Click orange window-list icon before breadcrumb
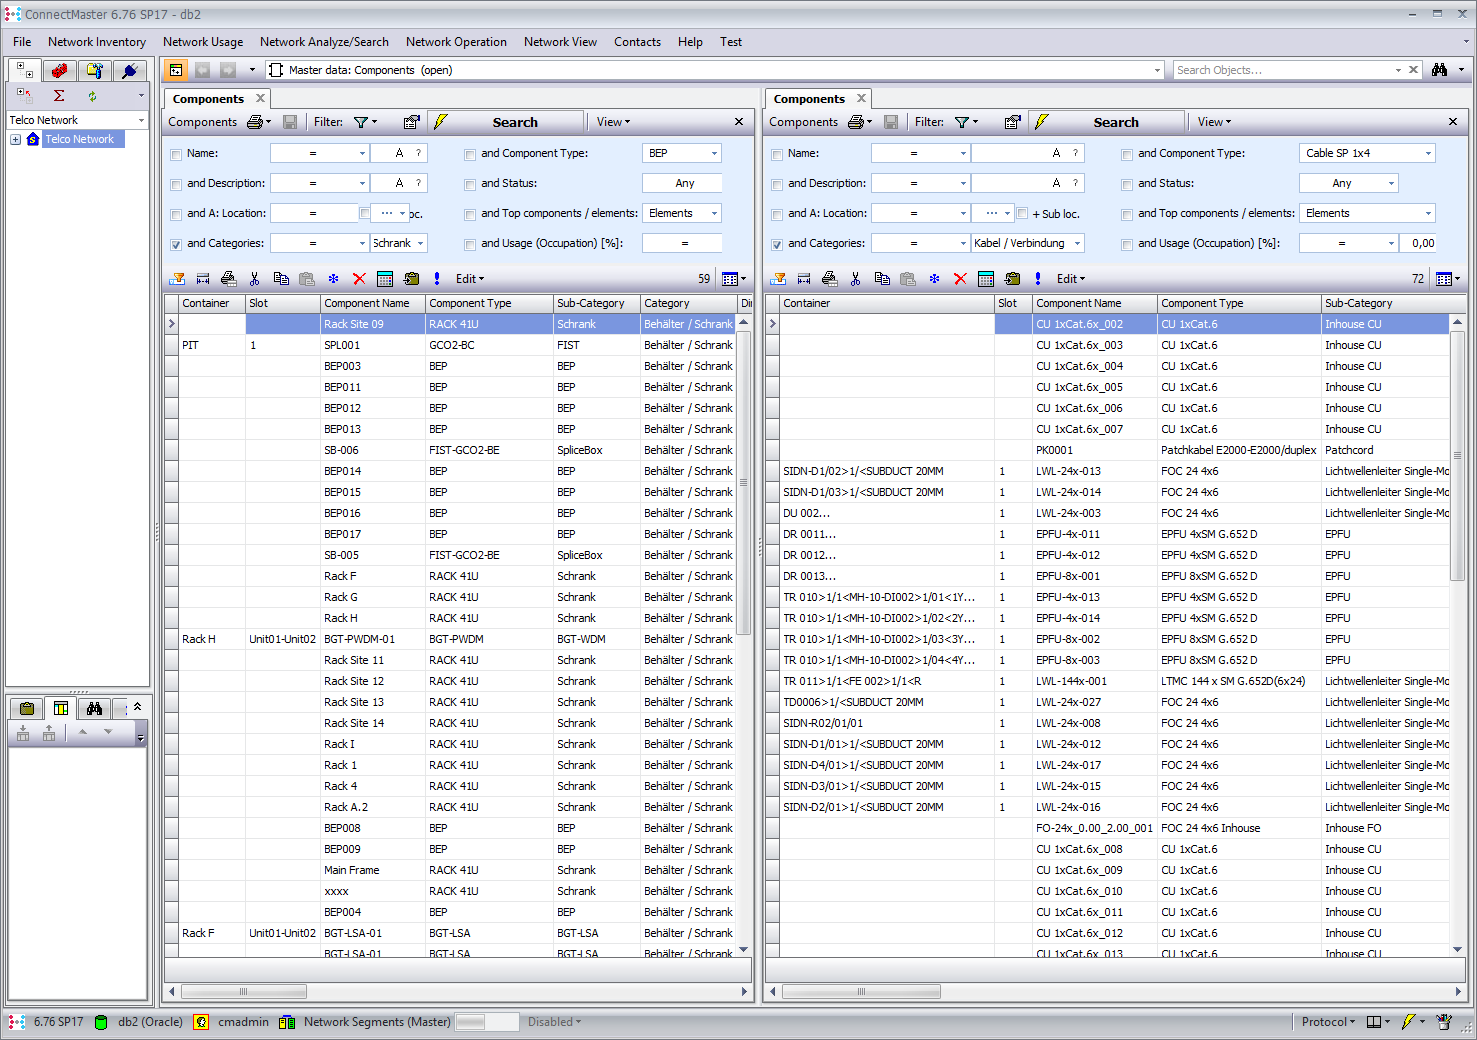1477x1040 pixels. [176, 70]
